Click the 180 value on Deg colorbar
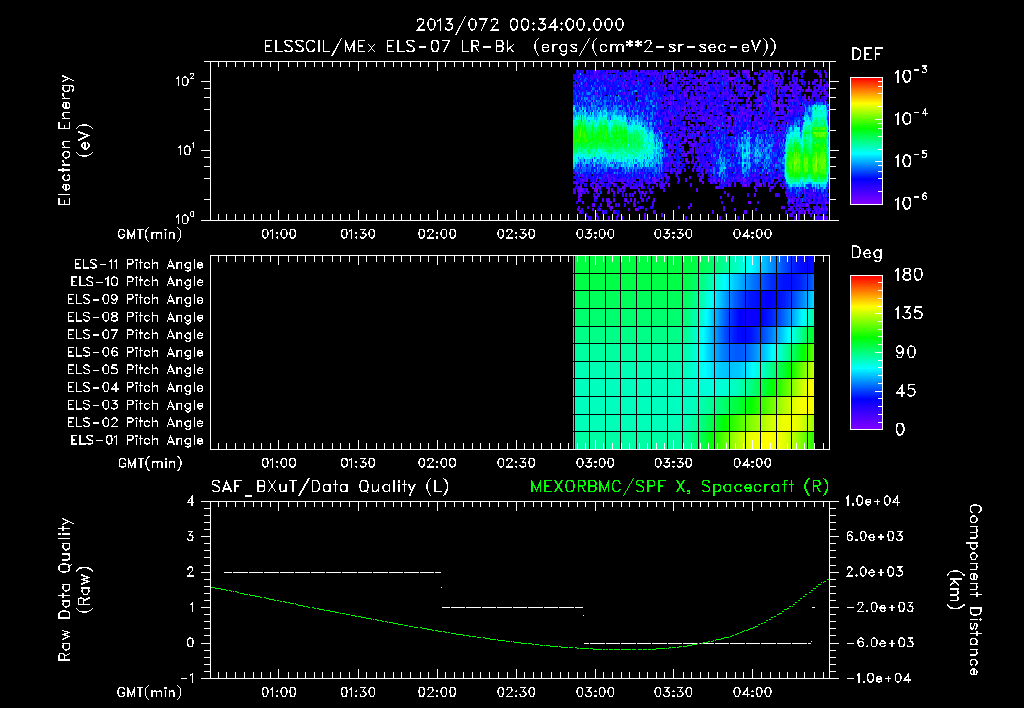 point(908,275)
